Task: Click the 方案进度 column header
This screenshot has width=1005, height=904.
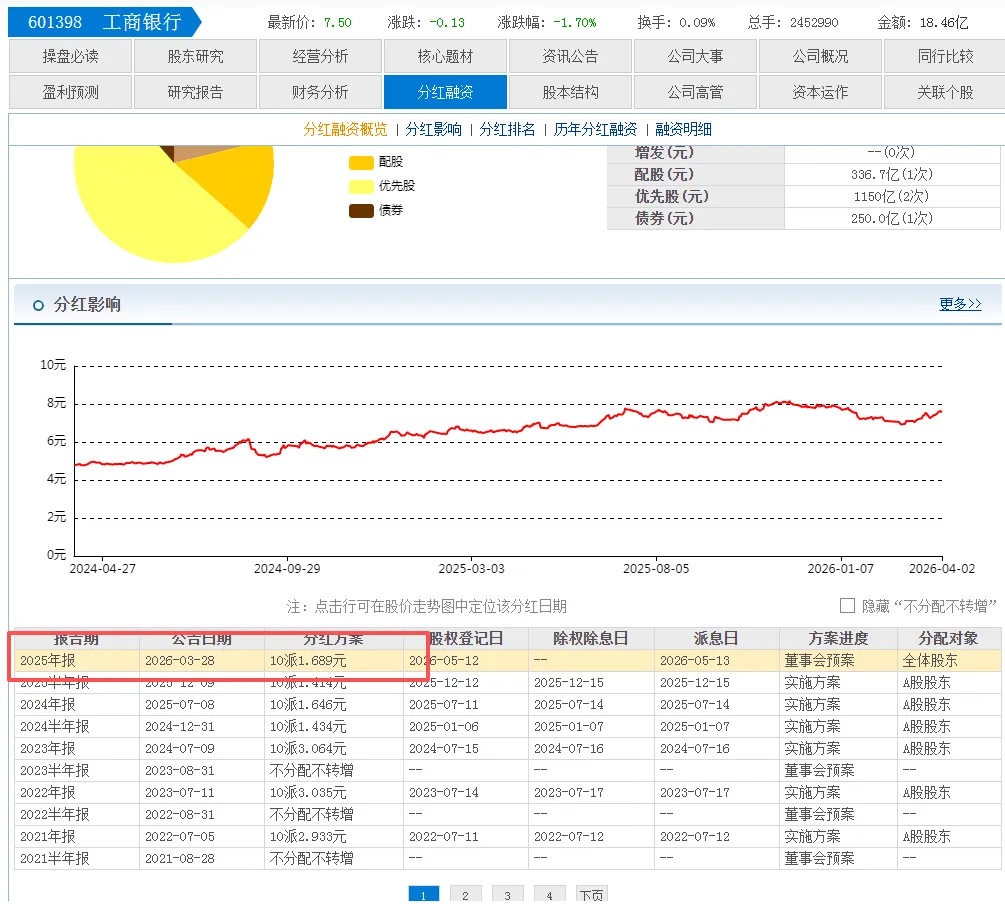Action: pos(838,639)
